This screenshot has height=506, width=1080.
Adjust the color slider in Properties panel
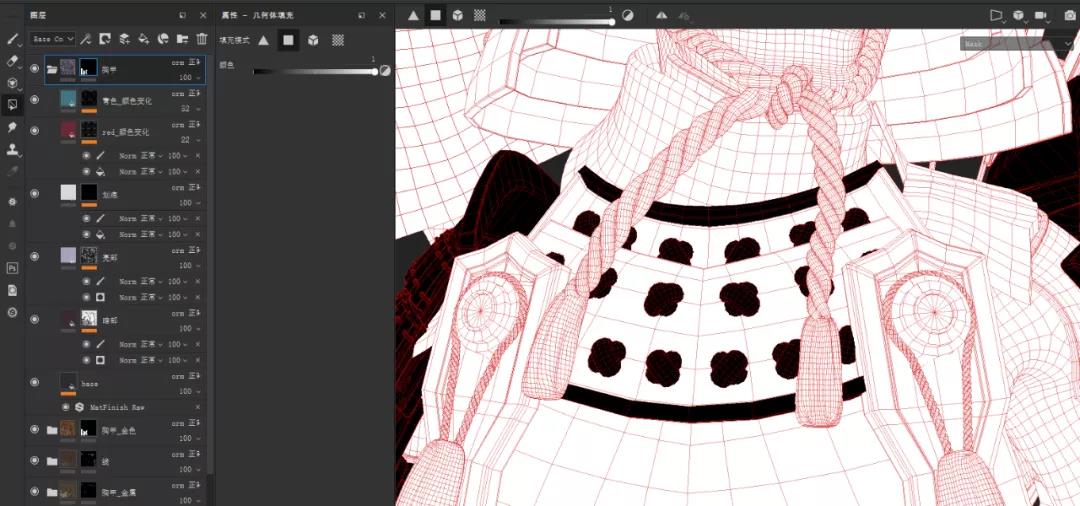314,71
